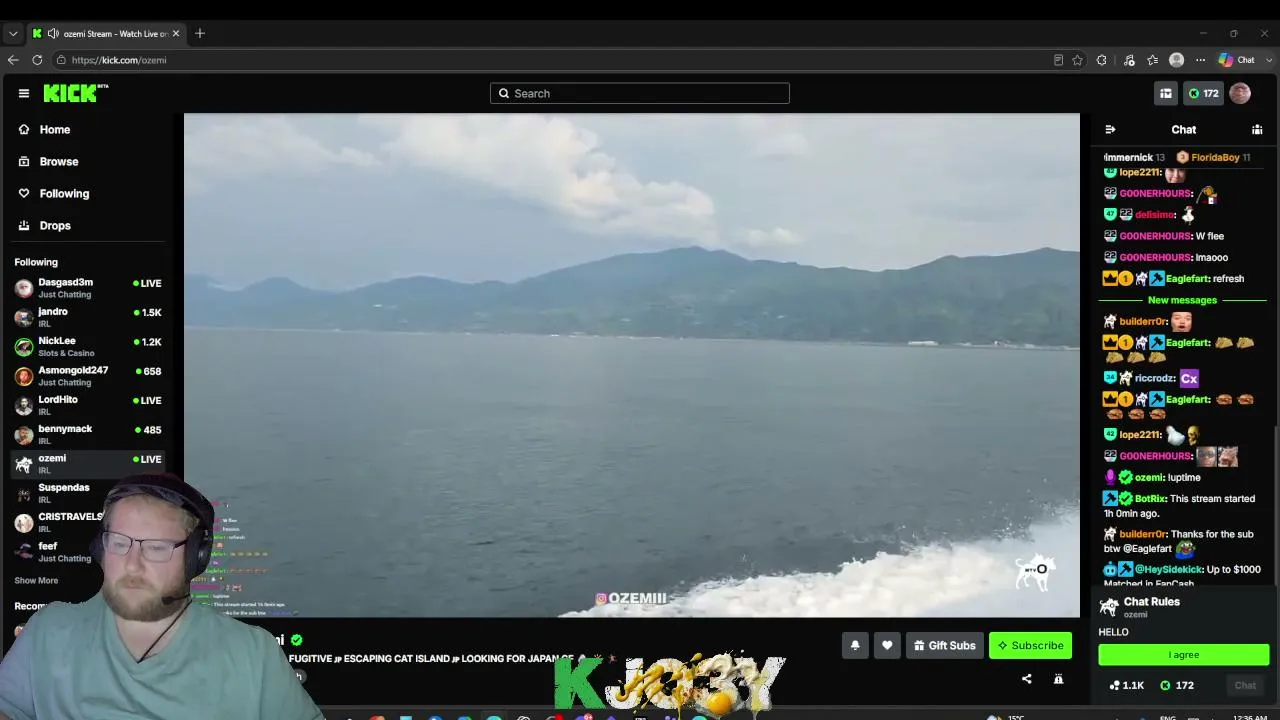Screen dimensions: 1280x720
Task: Open bennymack's channel from Following
Action: pos(88,434)
